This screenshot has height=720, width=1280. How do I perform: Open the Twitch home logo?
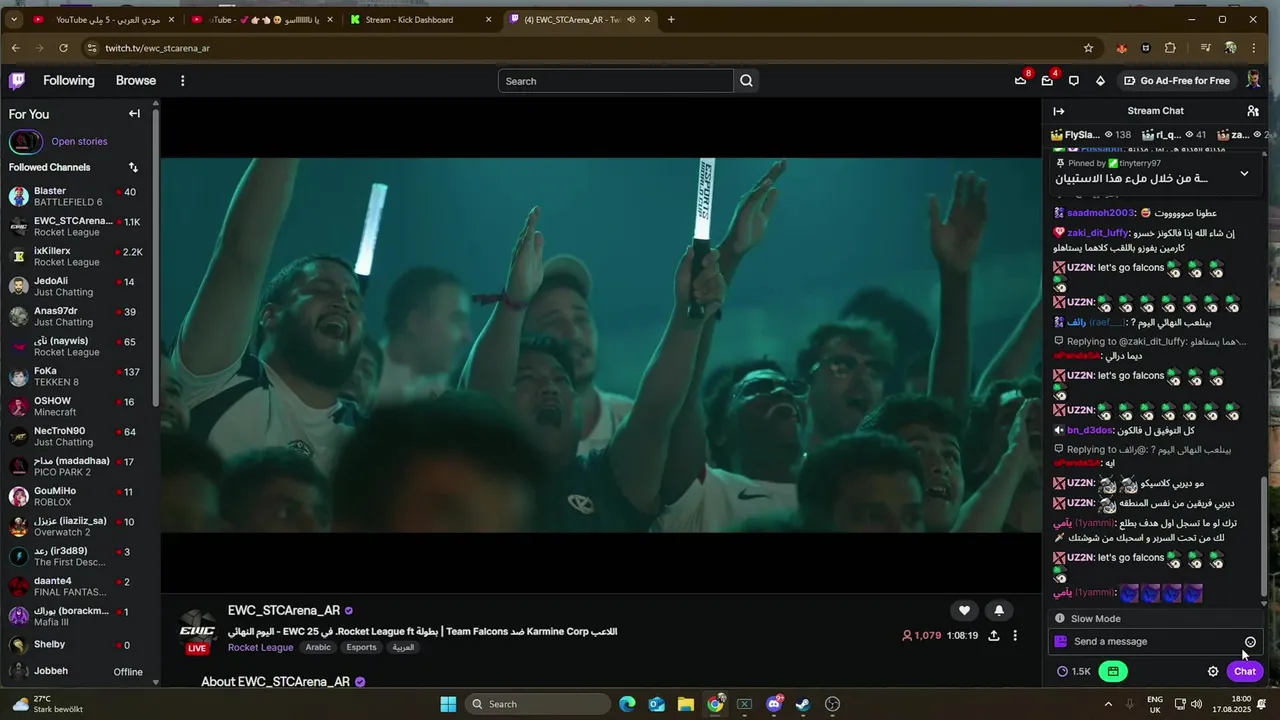(x=17, y=81)
